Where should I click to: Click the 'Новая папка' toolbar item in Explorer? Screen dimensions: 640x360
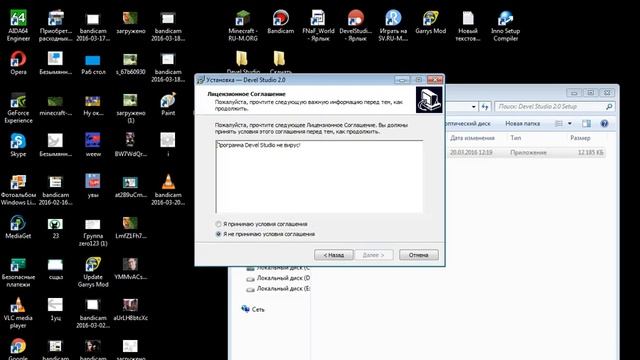pos(522,123)
